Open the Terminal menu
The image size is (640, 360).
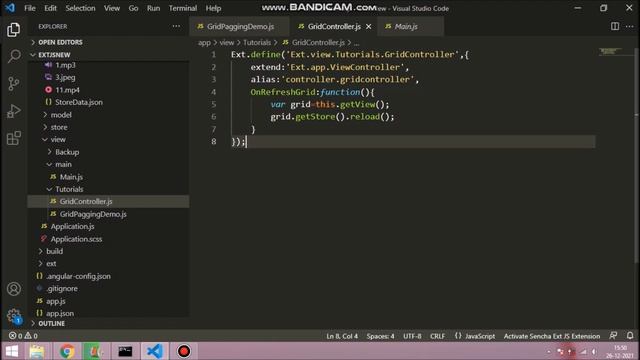coord(182,8)
